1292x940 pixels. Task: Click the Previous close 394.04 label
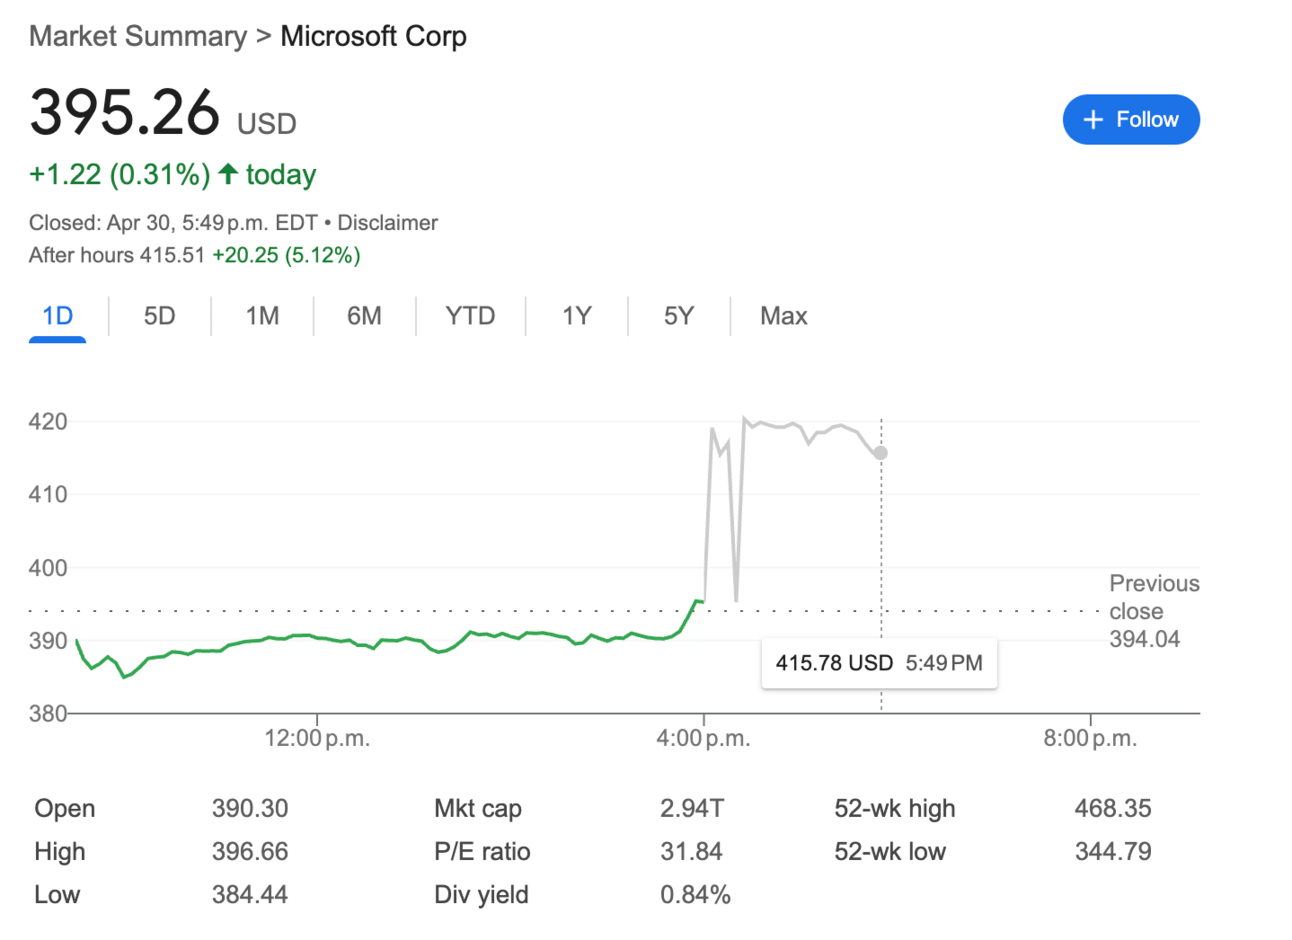tap(1154, 611)
